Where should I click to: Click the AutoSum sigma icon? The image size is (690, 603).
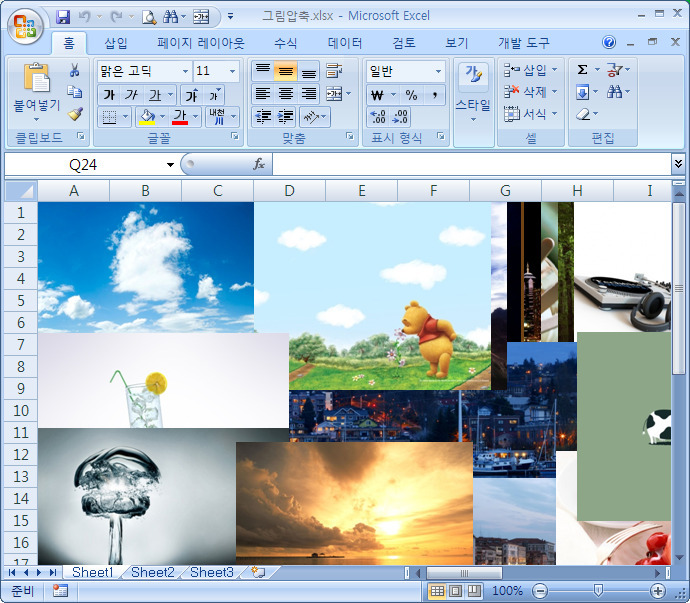coord(583,70)
